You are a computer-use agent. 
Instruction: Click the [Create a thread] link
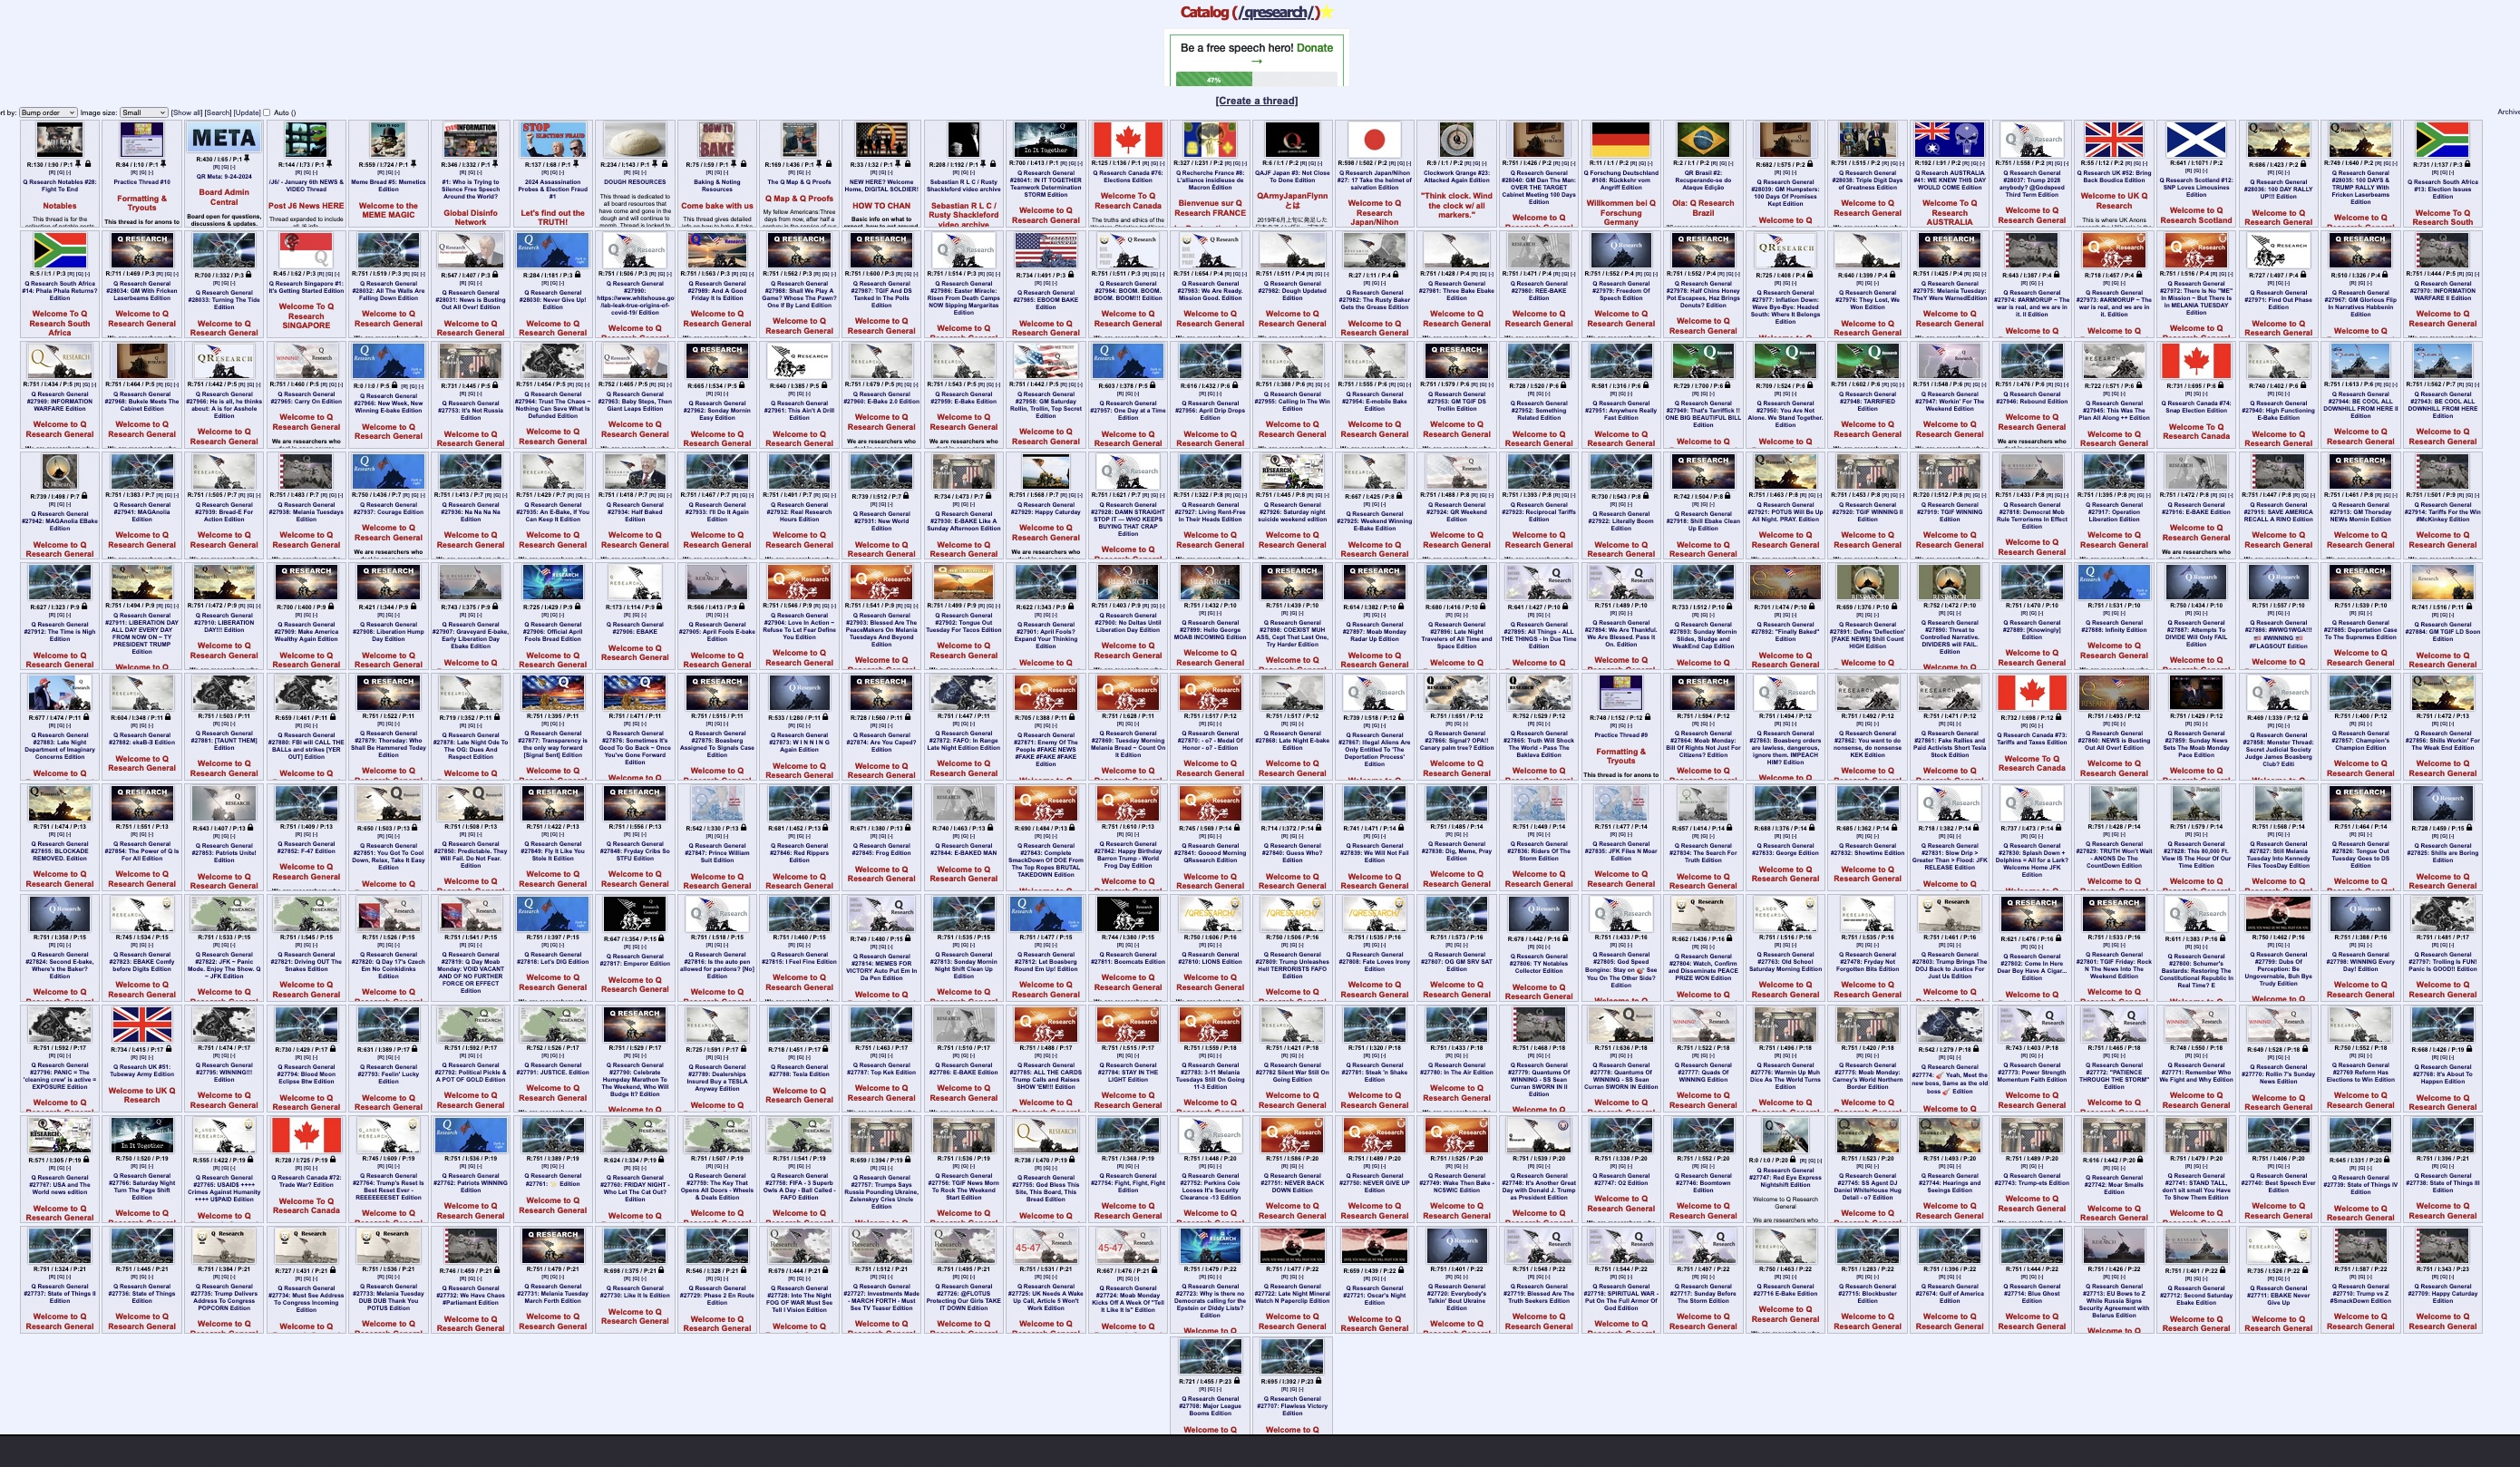click(x=1257, y=100)
